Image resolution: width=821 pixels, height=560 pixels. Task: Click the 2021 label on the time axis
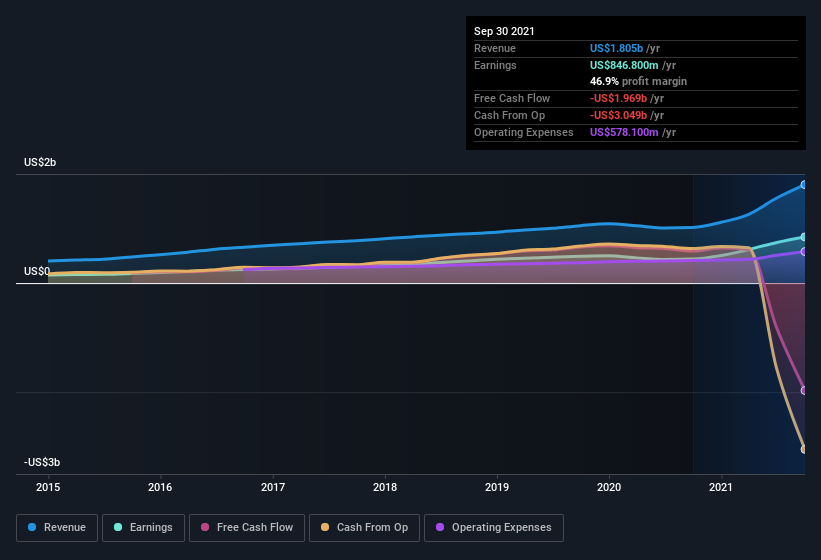[x=721, y=487]
